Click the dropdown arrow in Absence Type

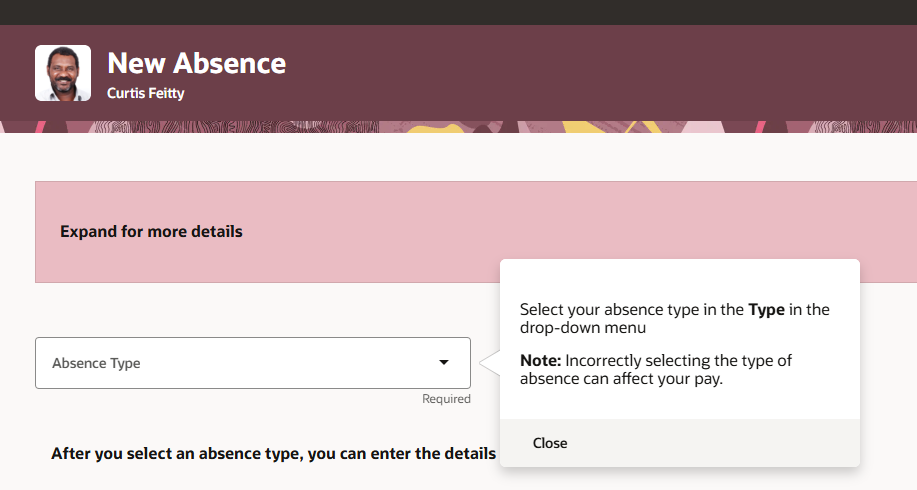click(444, 363)
